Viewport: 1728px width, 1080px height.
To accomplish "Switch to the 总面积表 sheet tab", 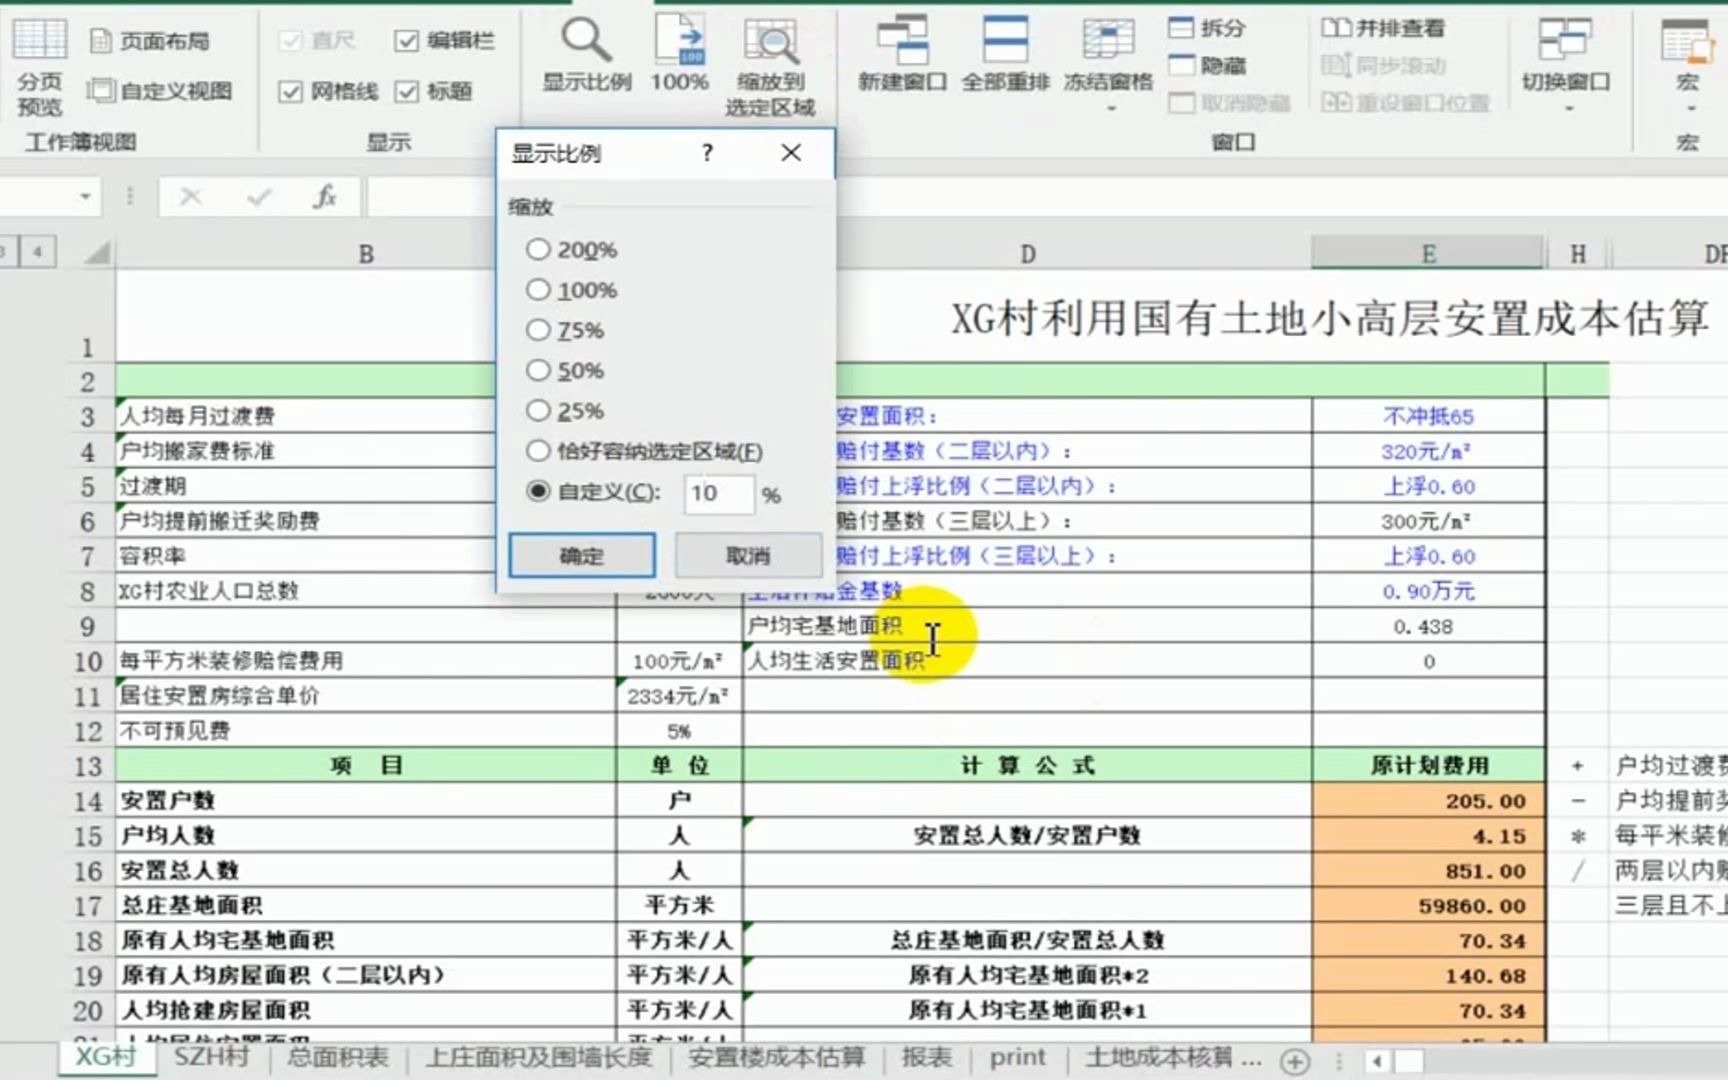I will point(337,1058).
